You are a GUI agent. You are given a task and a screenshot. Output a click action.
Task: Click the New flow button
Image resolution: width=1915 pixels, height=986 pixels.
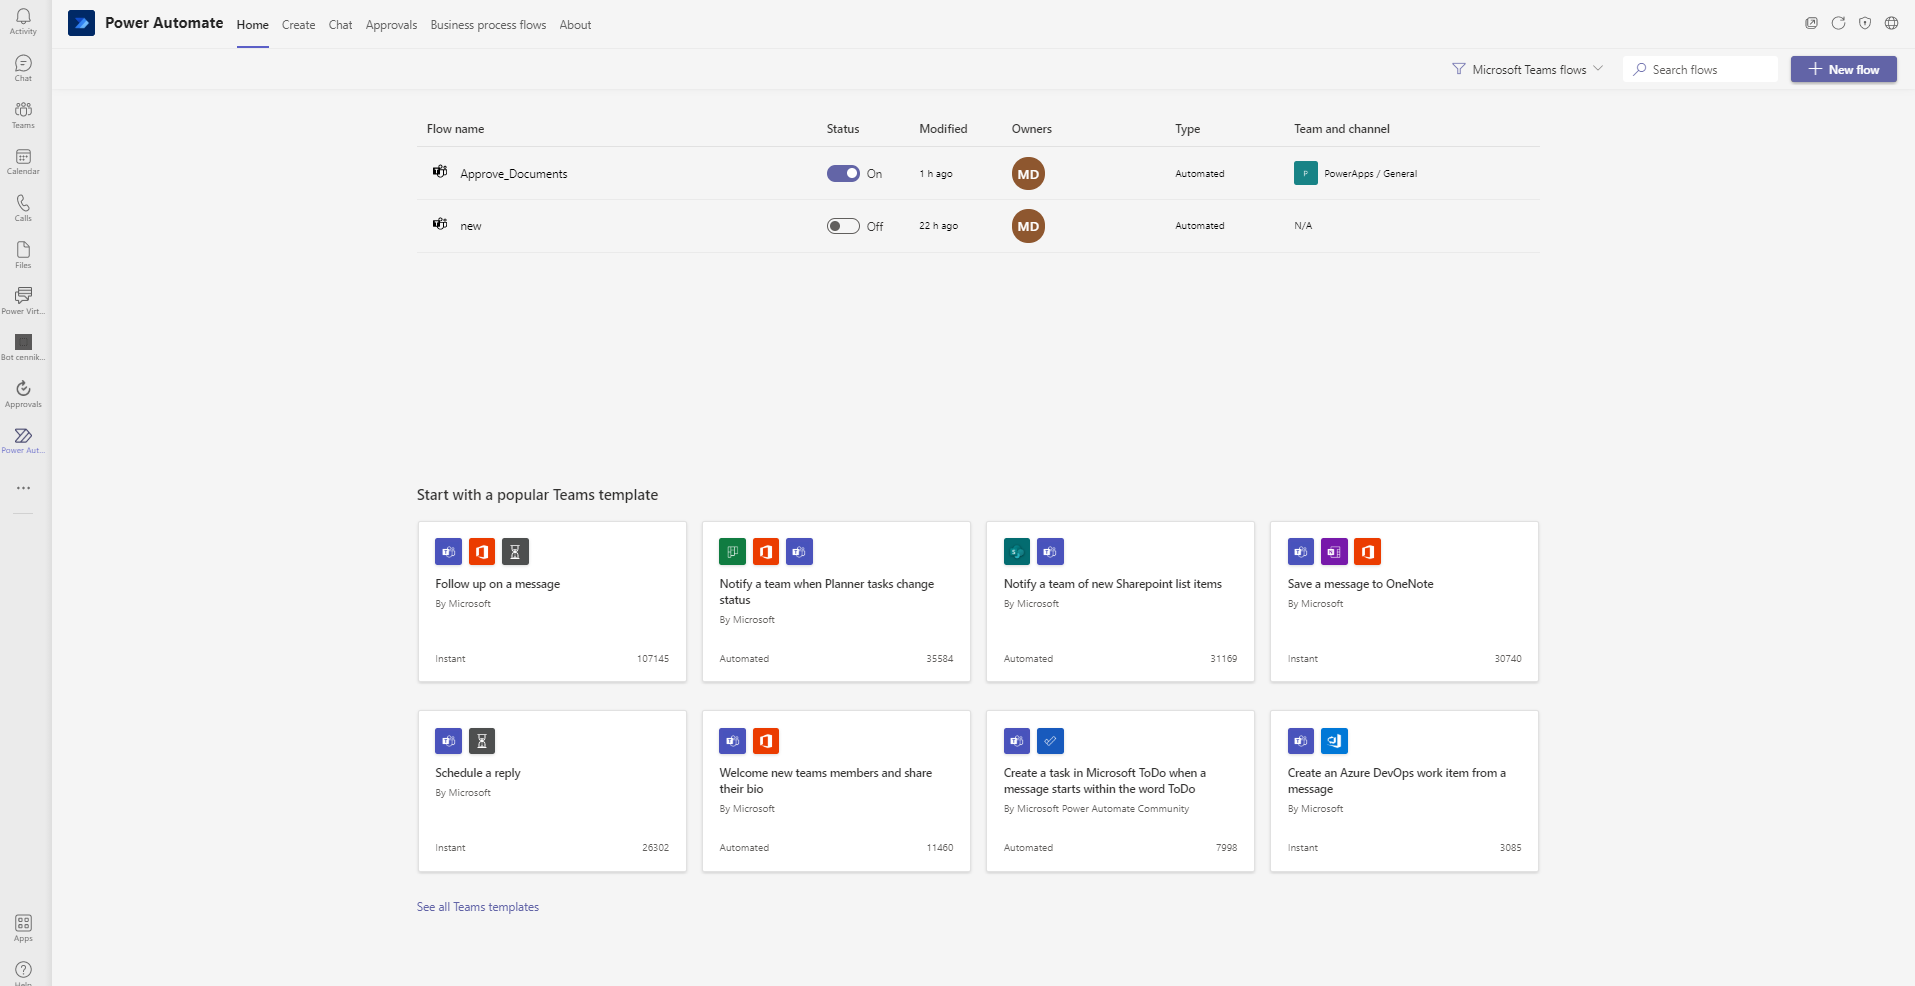1843,69
